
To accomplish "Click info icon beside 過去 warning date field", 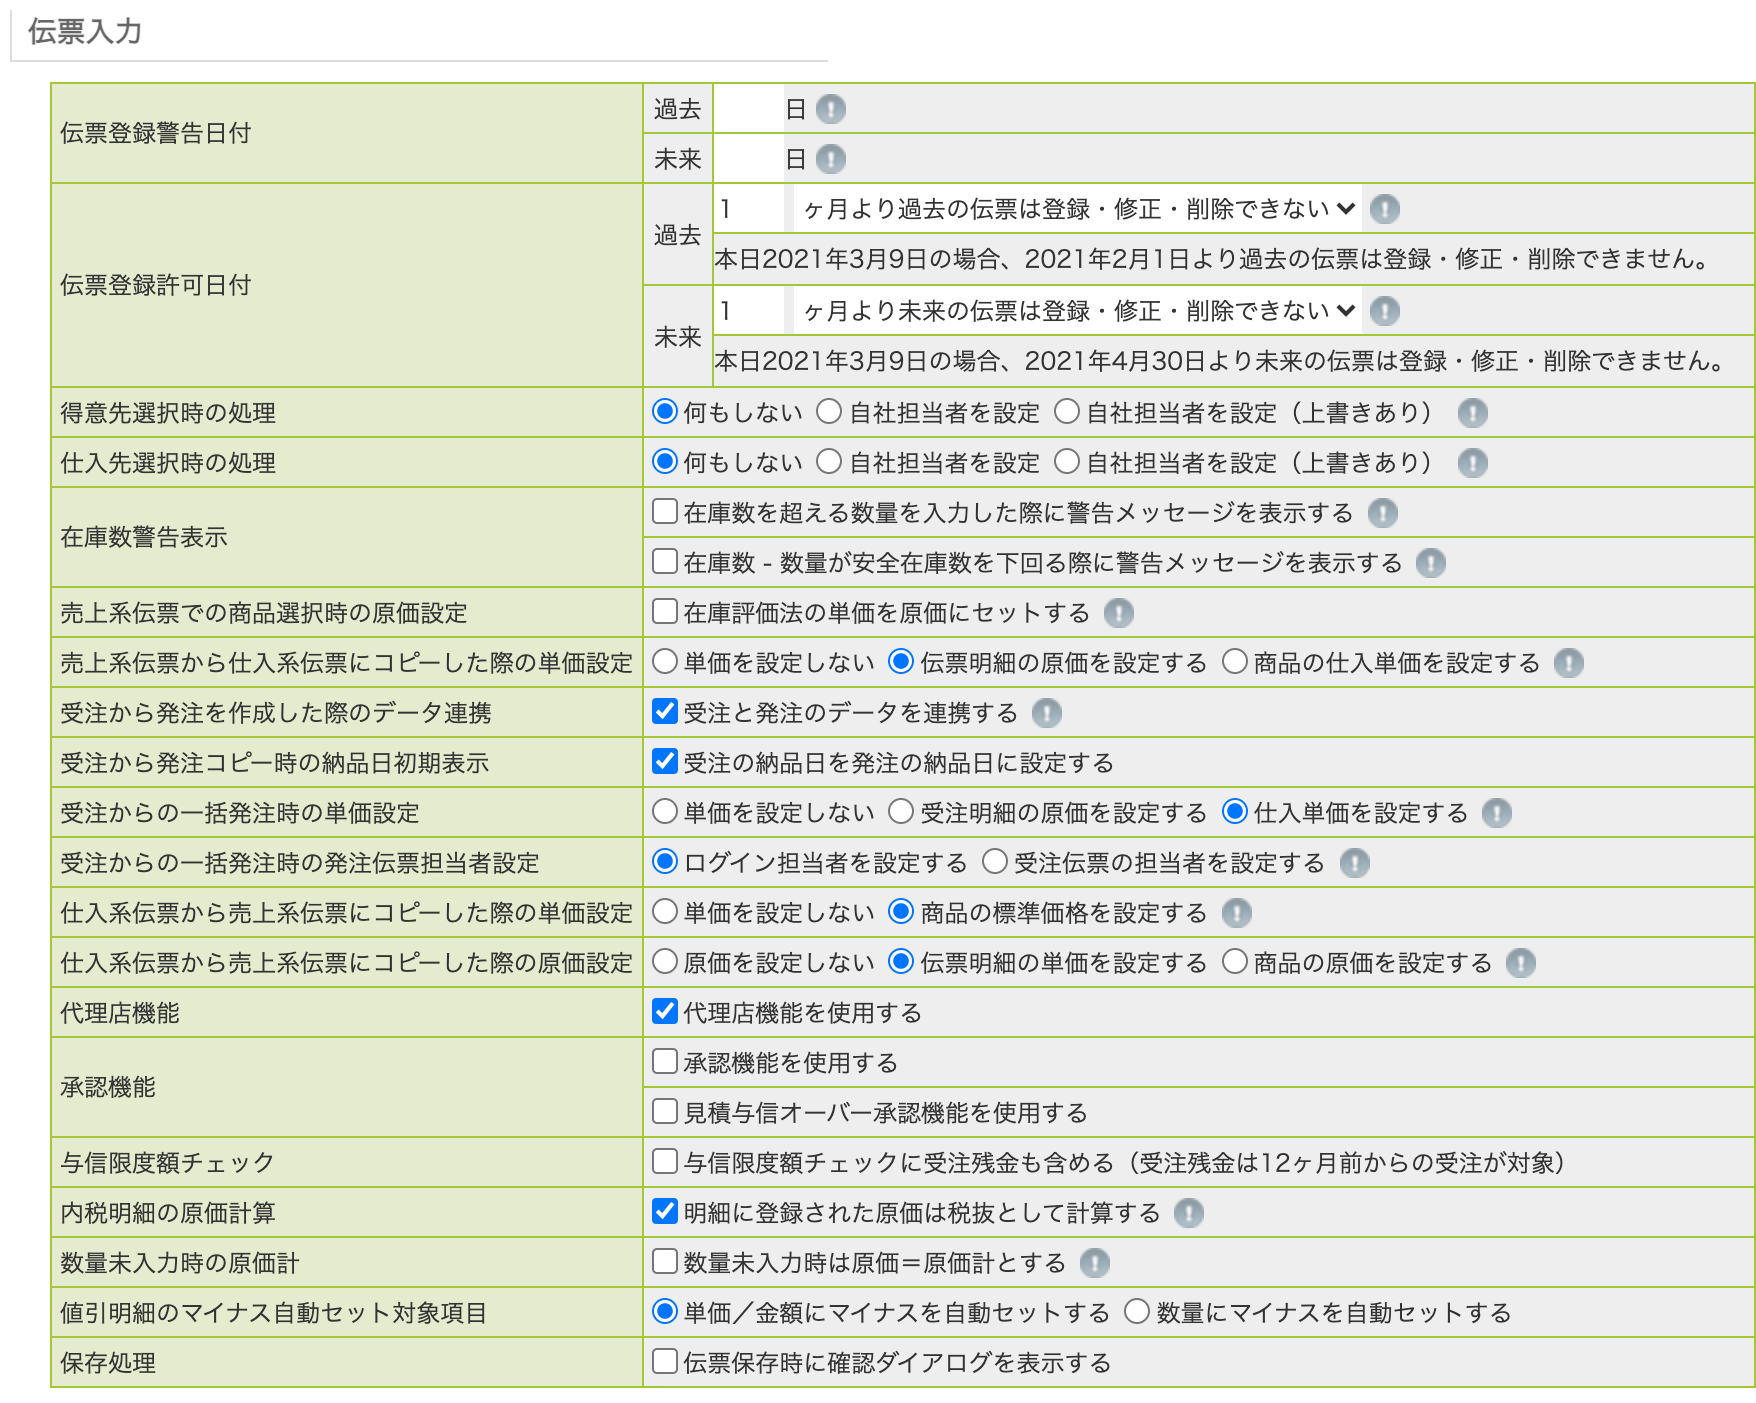I will (830, 109).
